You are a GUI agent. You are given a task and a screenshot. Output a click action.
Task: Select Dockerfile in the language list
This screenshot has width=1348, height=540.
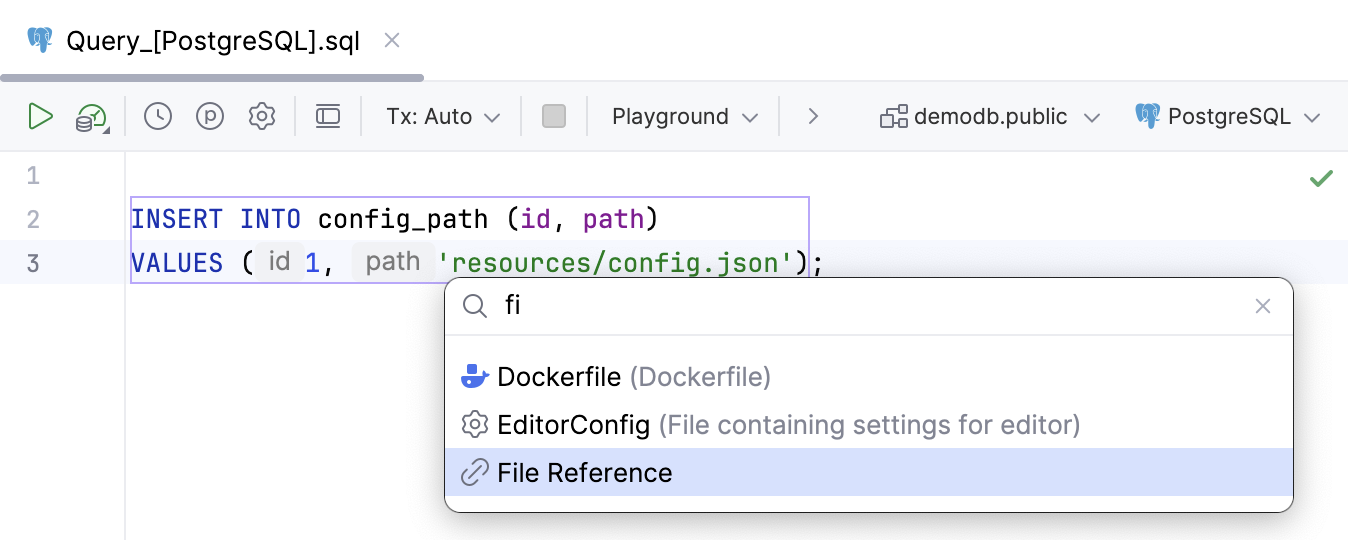pos(869,377)
